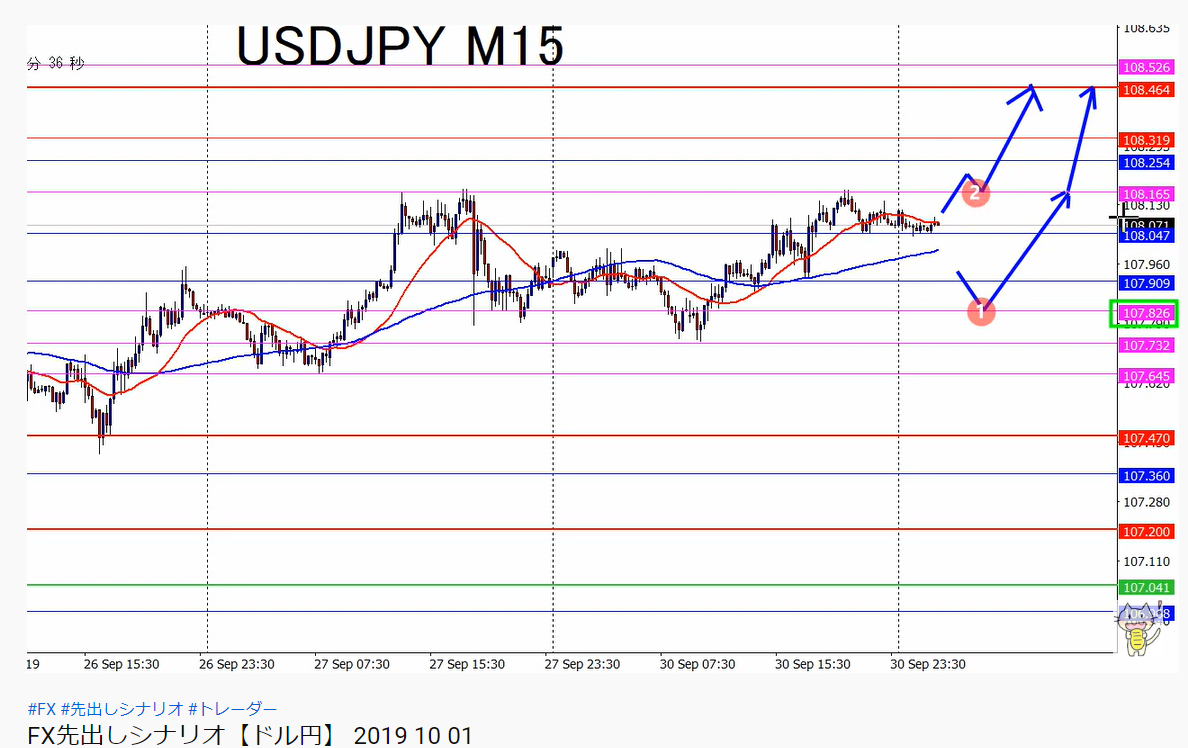Click the pink circle marker numbered 1
This screenshot has height=748, width=1188.
pos(981,311)
